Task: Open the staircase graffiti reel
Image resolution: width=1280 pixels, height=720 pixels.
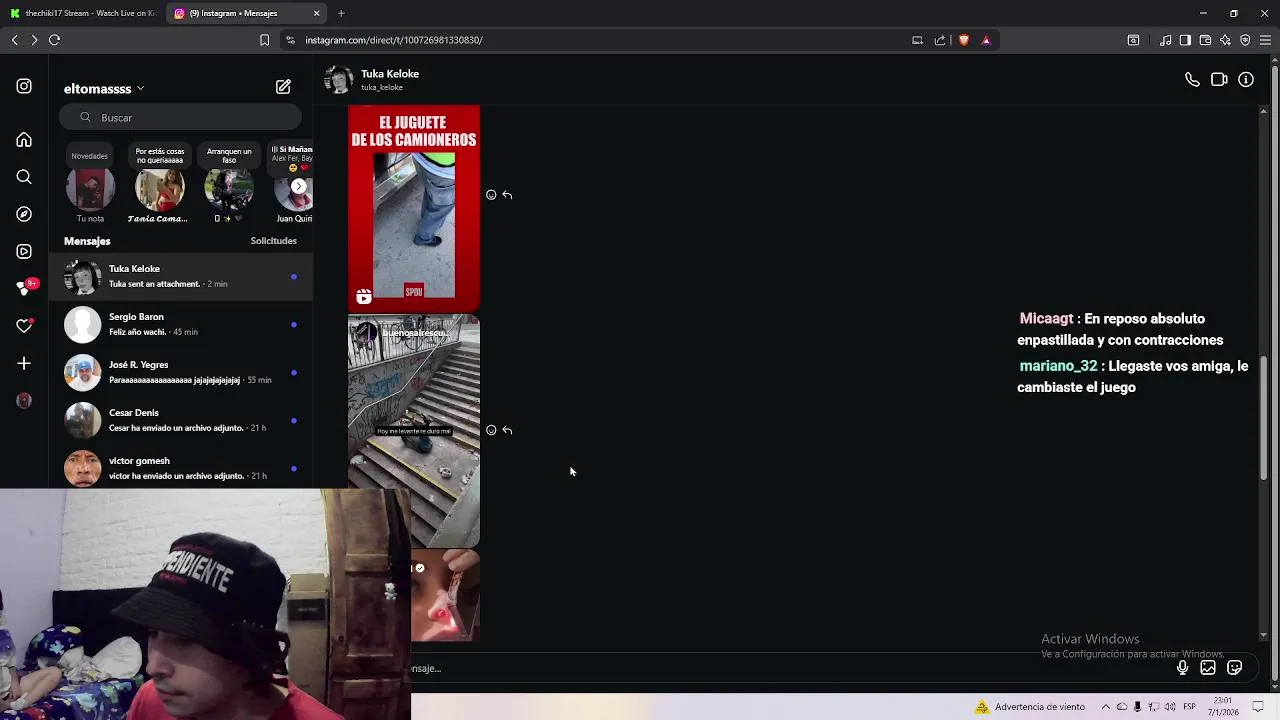Action: [414, 431]
